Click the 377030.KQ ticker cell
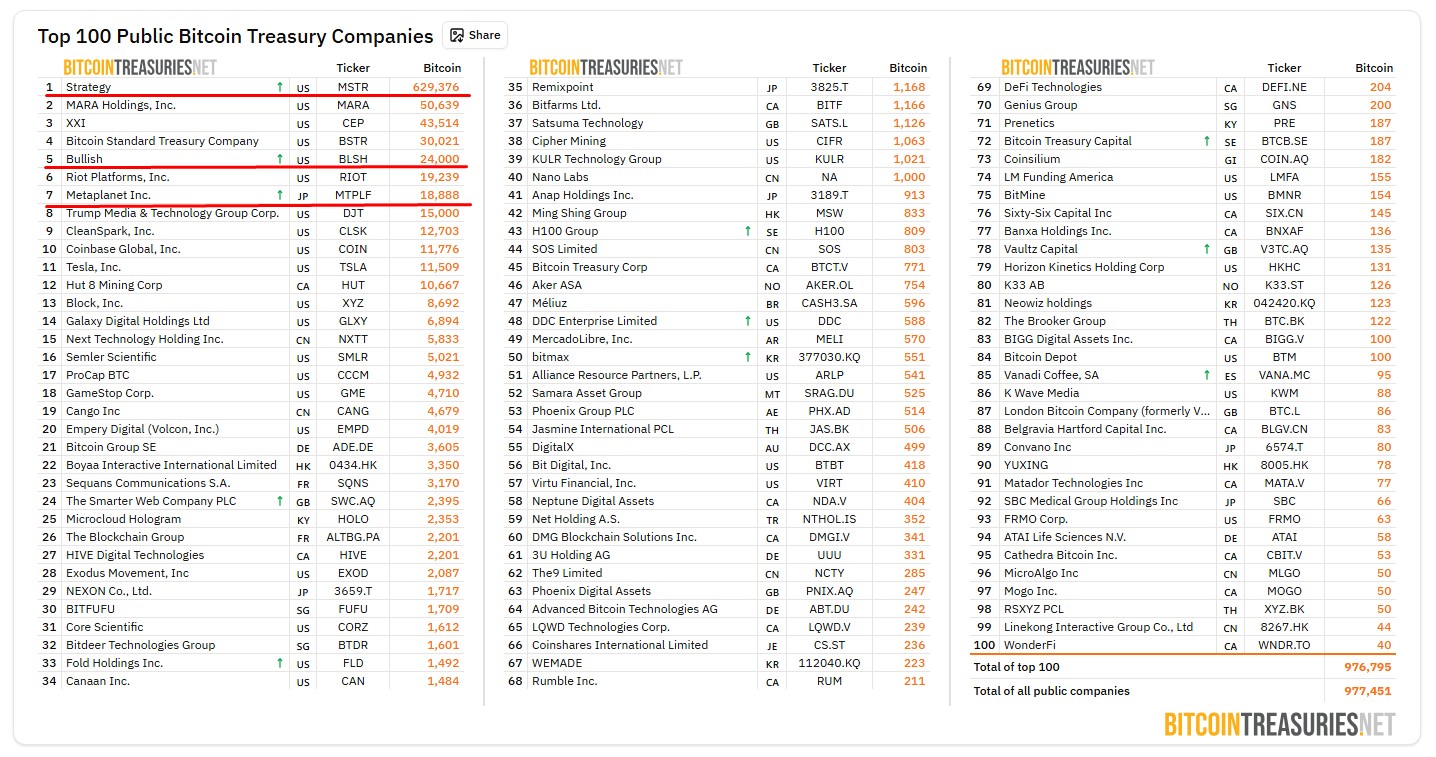The image size is (1436, 757). [829, 357]
